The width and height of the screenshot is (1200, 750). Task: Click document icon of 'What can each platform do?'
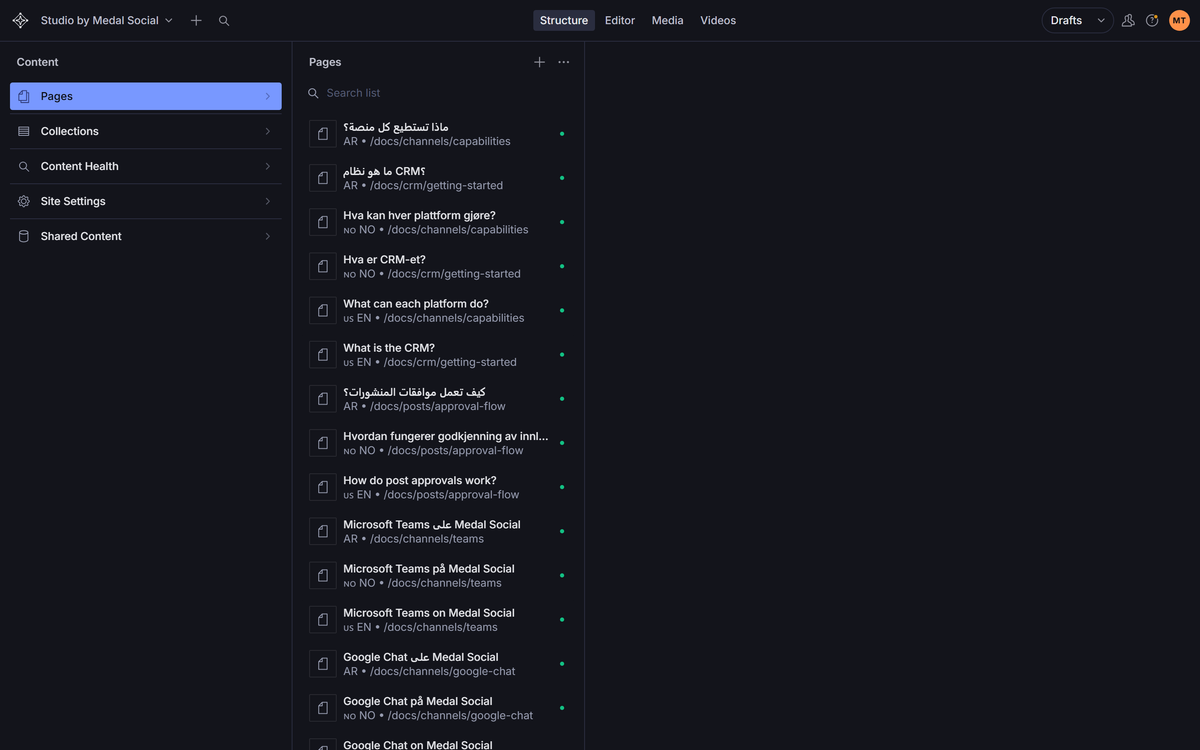pyautogui.click(x=323, y=310)
